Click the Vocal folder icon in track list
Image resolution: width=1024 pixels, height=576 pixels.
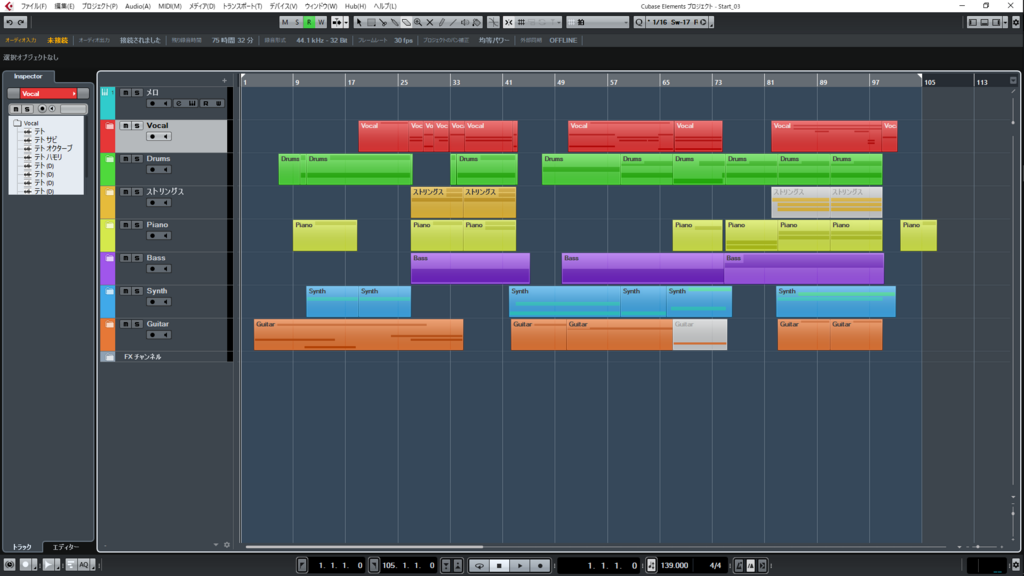tap(109, 126)
